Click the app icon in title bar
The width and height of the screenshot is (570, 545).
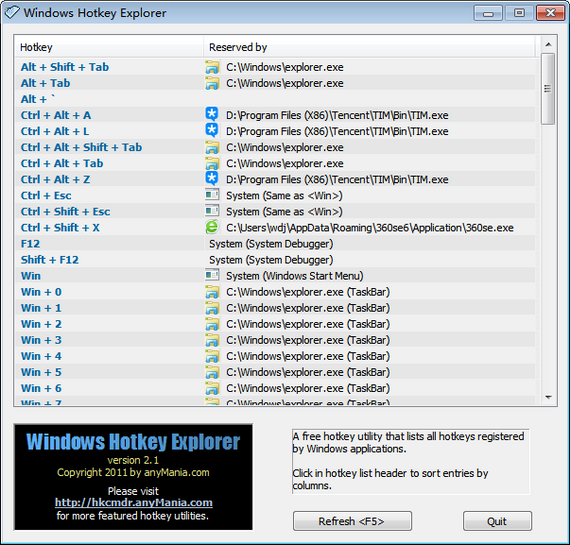pos(12,12)
